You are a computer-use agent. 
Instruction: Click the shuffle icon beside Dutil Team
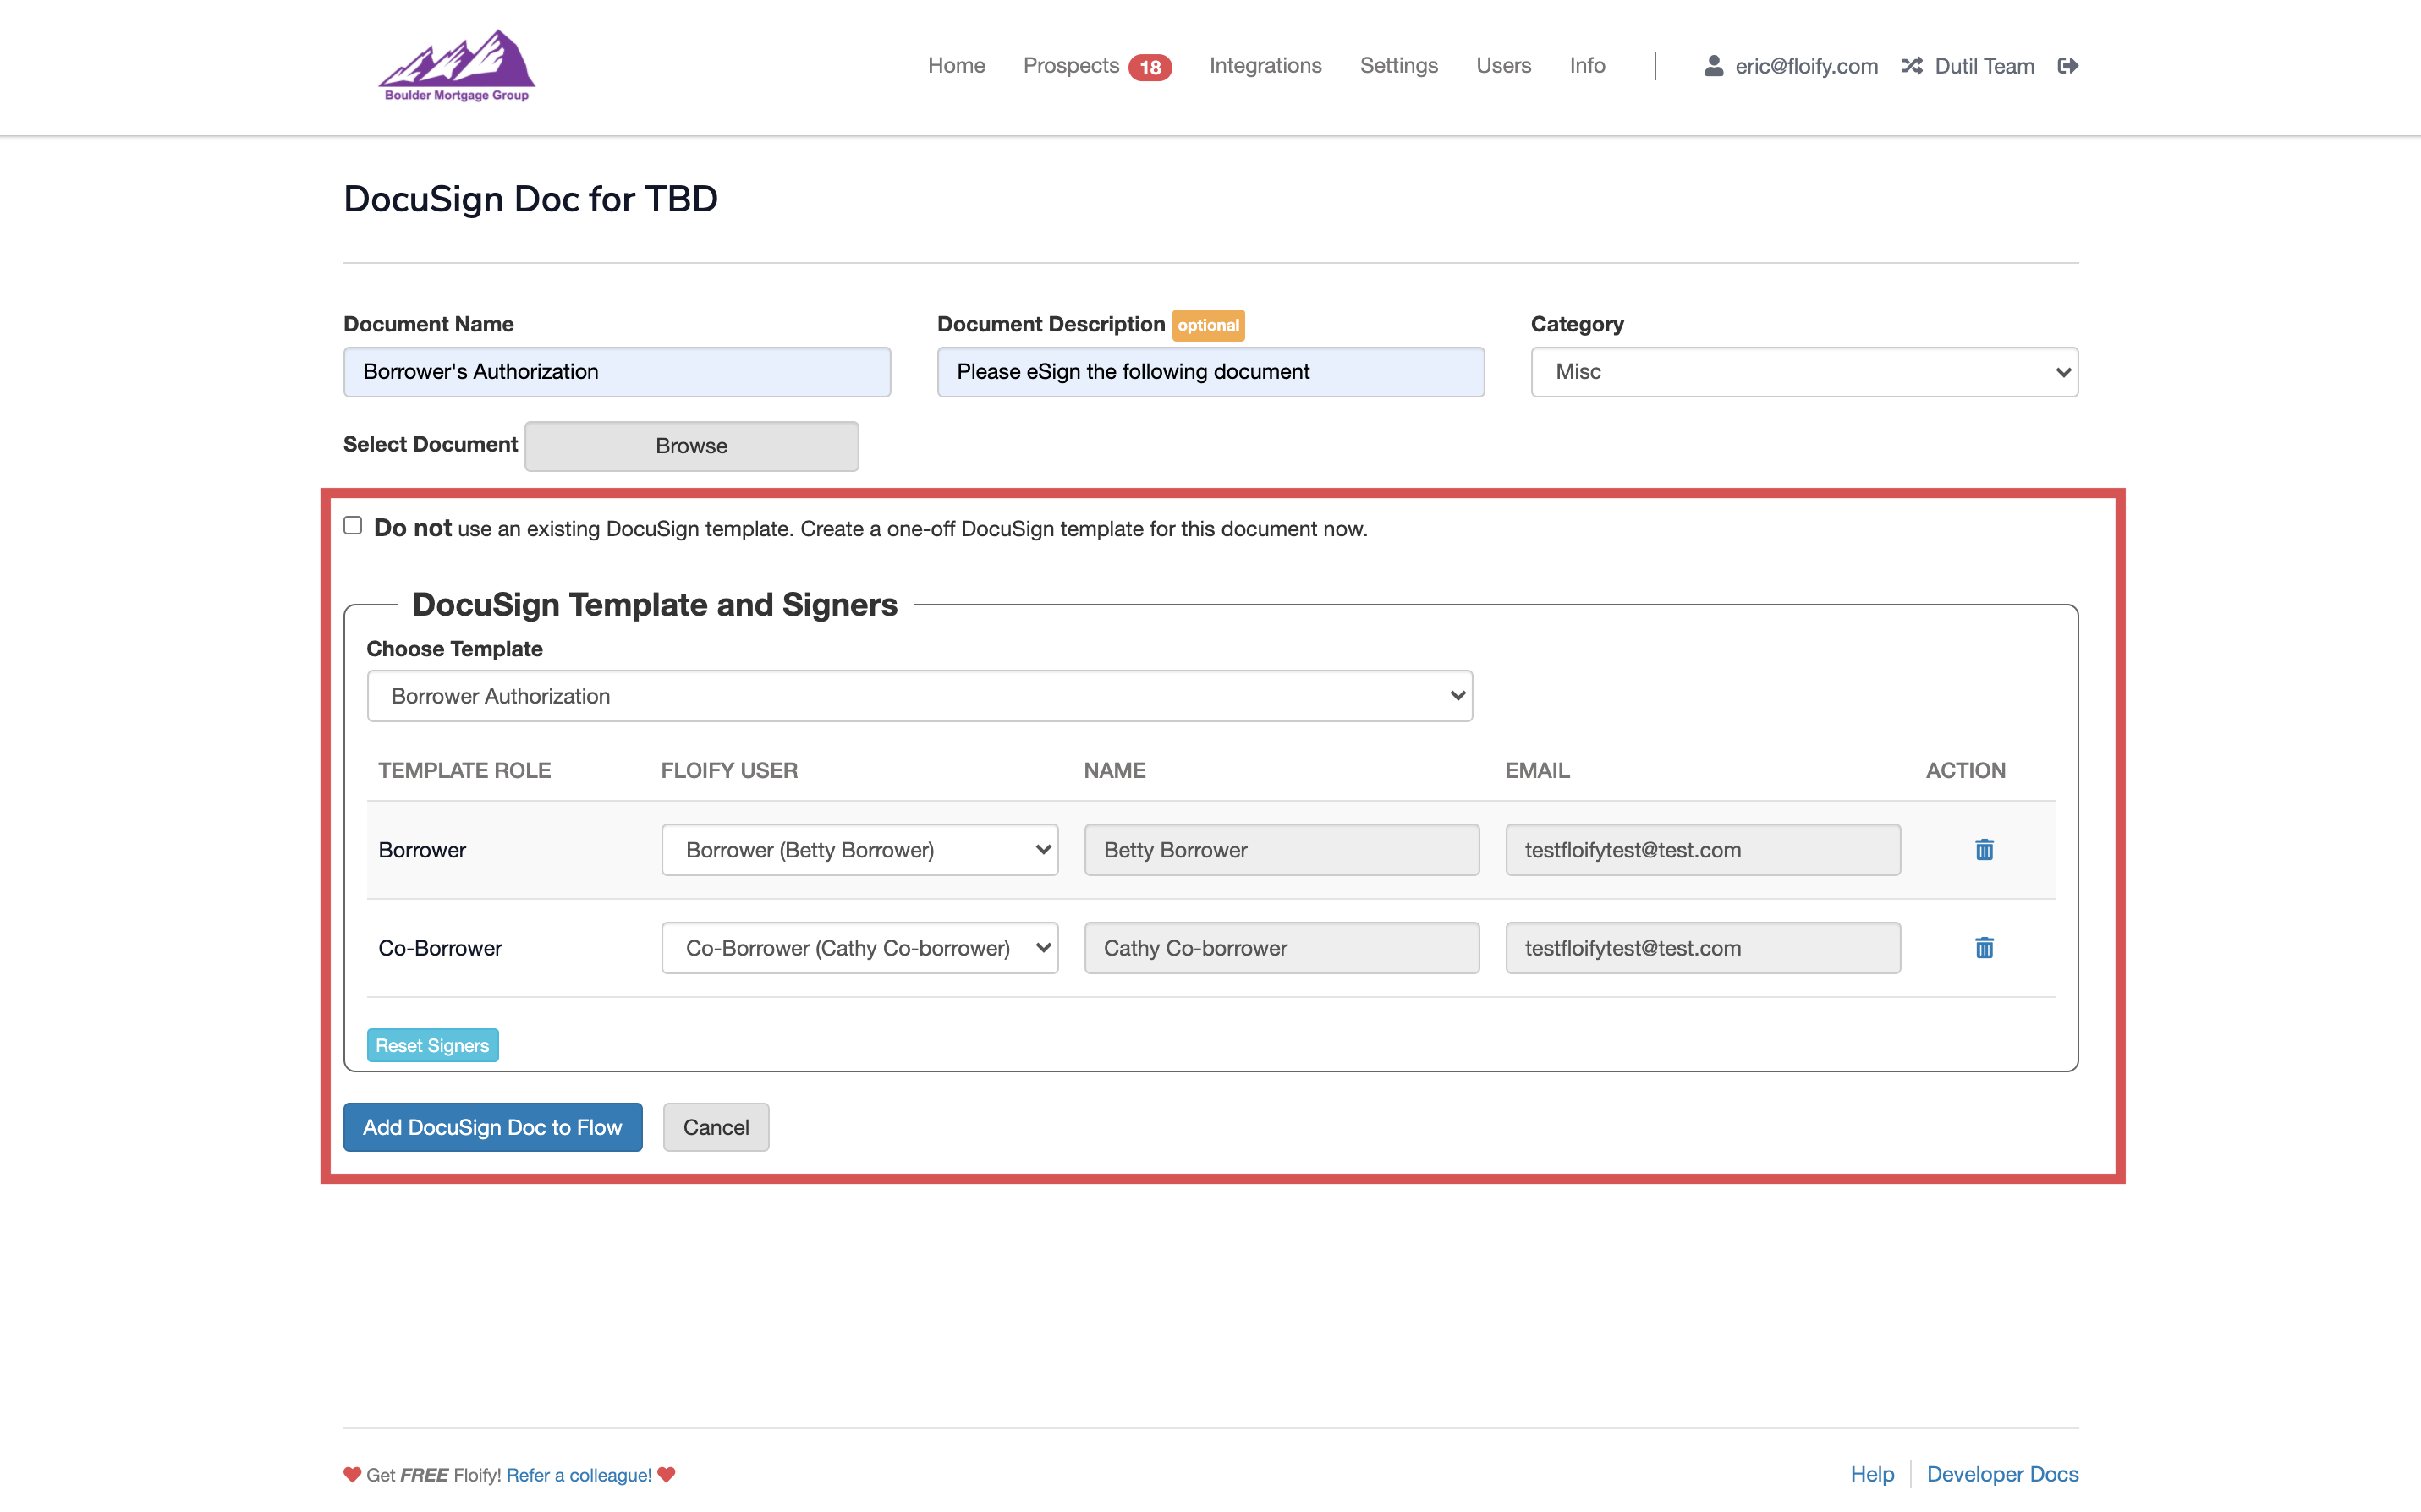pos(1911,66)
